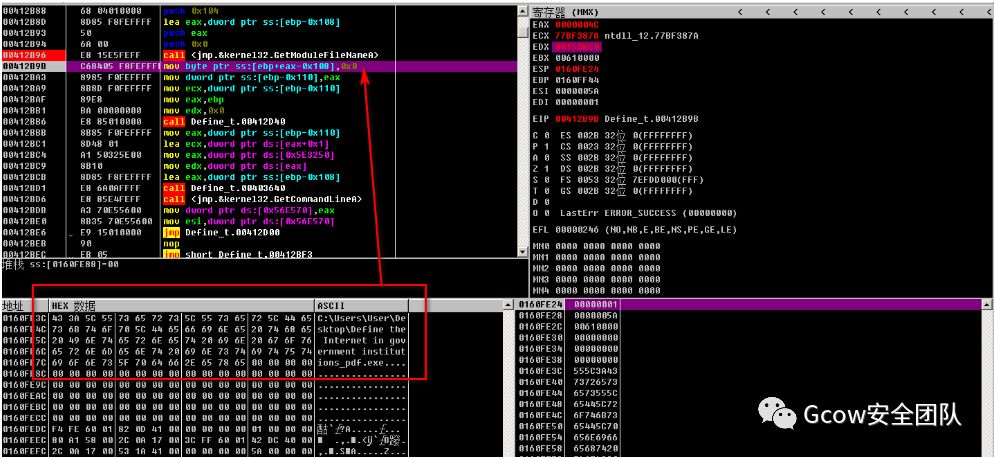Select the nop instruction at 00412BEB
The width and height of the screenshot is (995, 459).
171,243
